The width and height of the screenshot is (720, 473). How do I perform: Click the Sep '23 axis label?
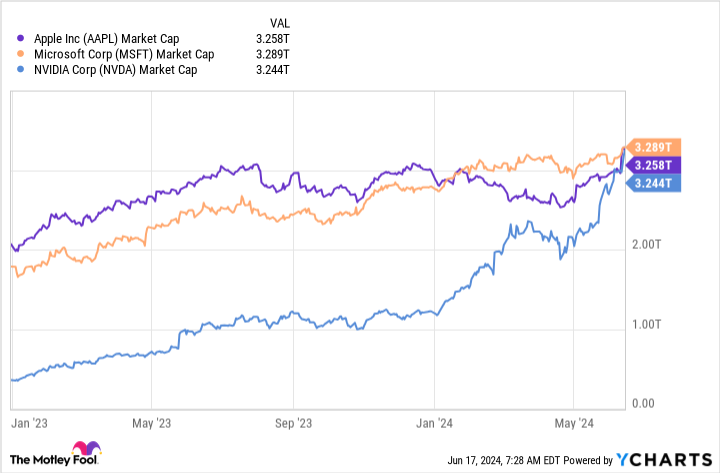click(295, 422)
